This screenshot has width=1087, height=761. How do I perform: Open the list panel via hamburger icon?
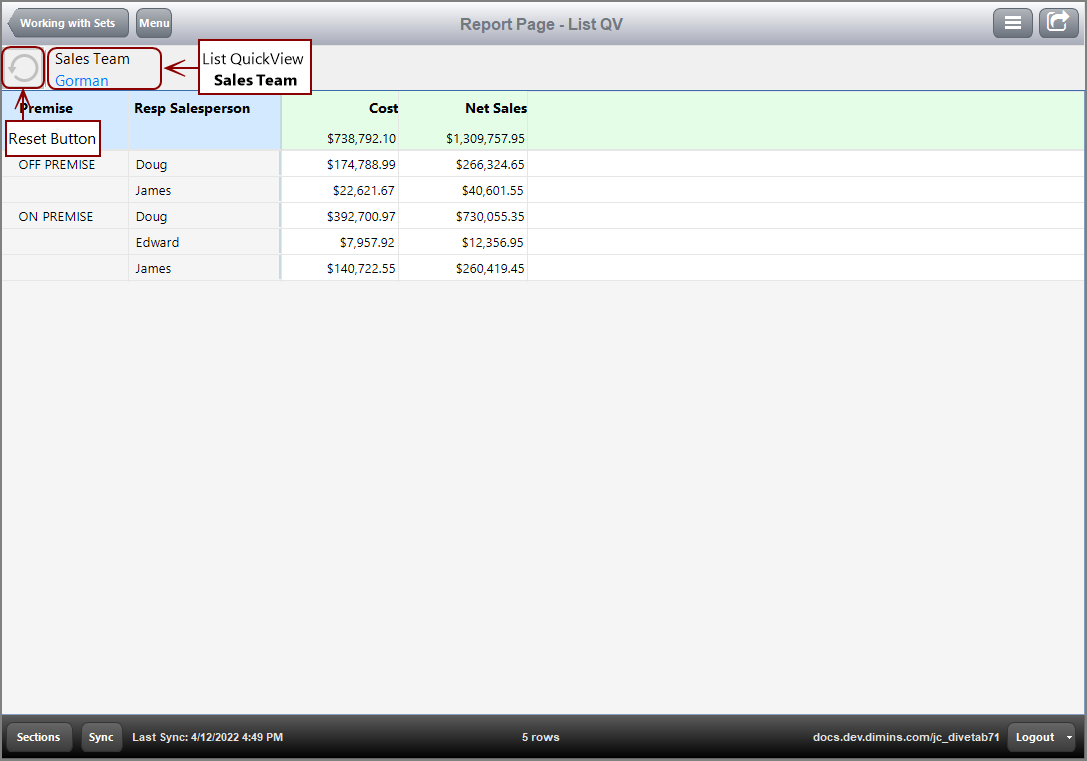point(1012,22)
